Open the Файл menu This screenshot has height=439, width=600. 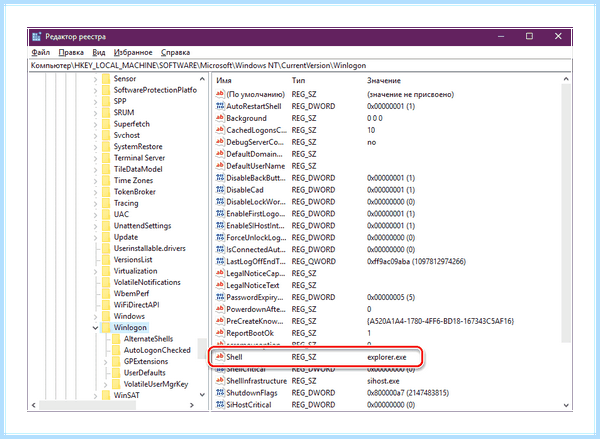[41, 52]
